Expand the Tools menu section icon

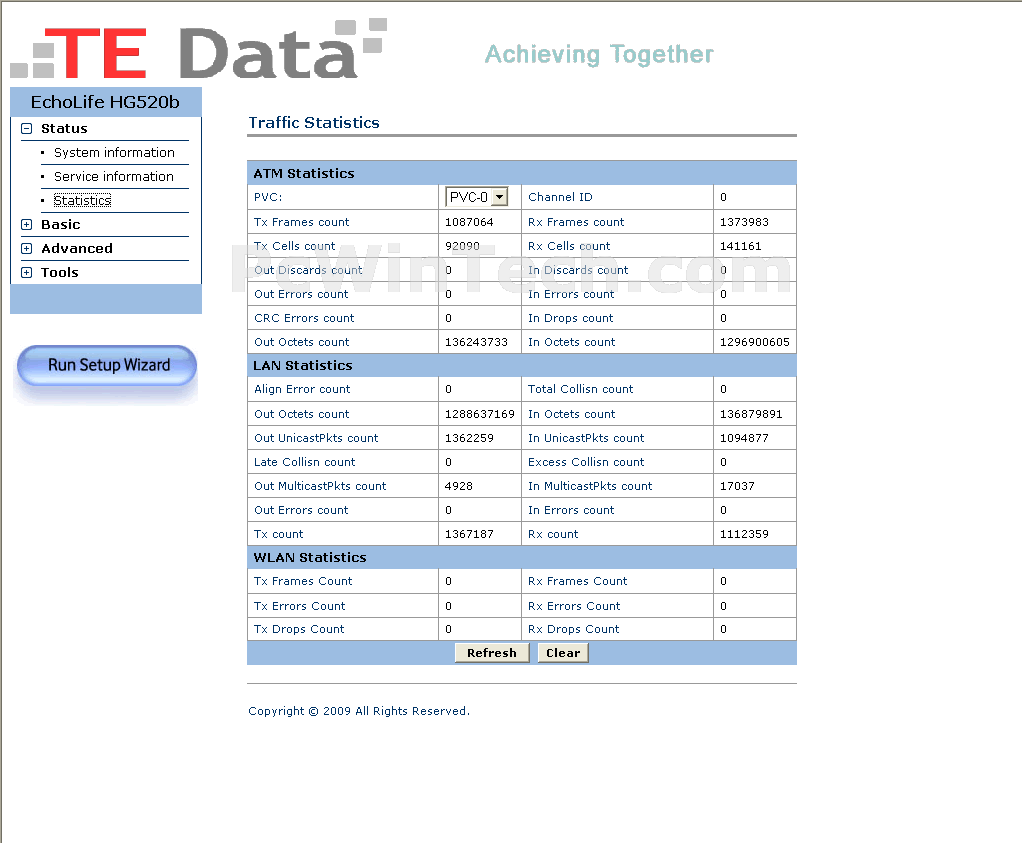pyautogui.click(x=27, y=273)
